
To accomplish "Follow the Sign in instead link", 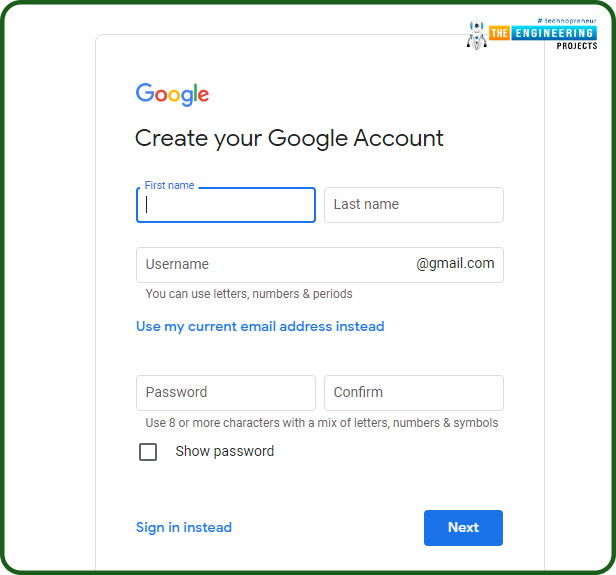I will point(184,527).
